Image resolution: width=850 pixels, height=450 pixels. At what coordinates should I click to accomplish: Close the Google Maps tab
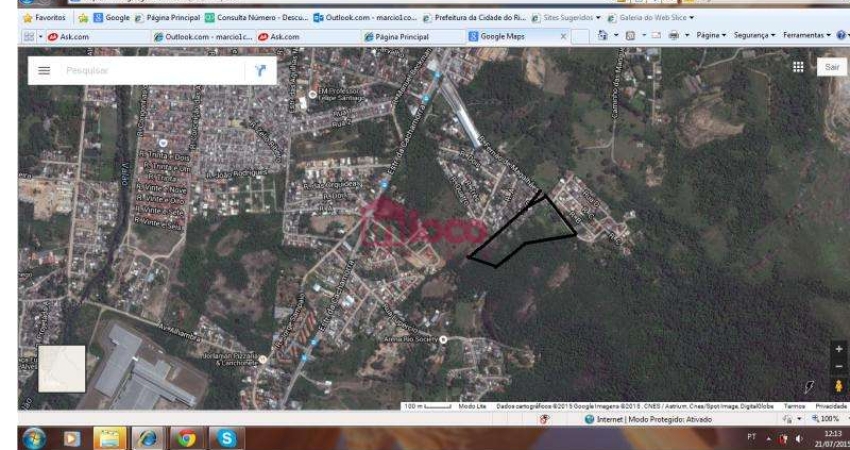click(563, 36)
